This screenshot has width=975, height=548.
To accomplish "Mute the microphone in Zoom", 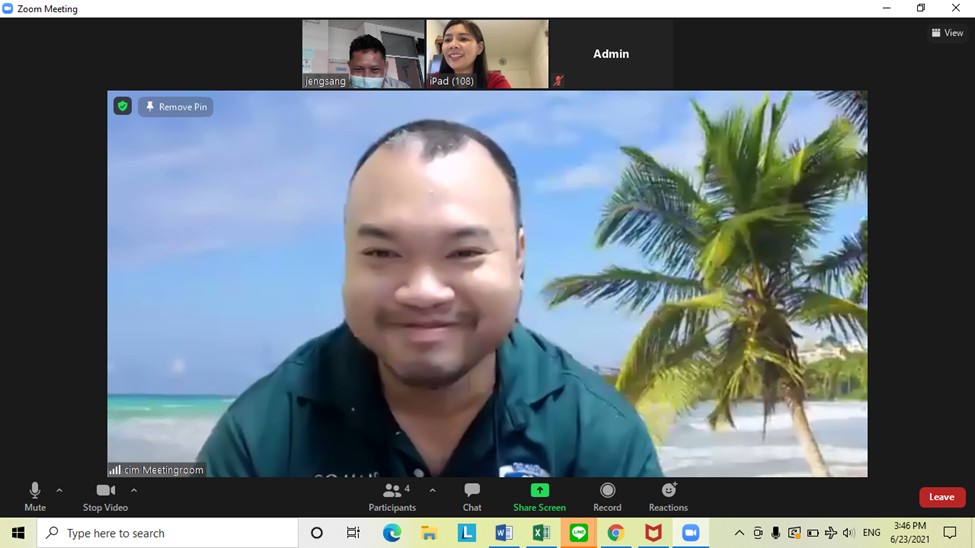I will pyautogui.click(x=35, y=495).
